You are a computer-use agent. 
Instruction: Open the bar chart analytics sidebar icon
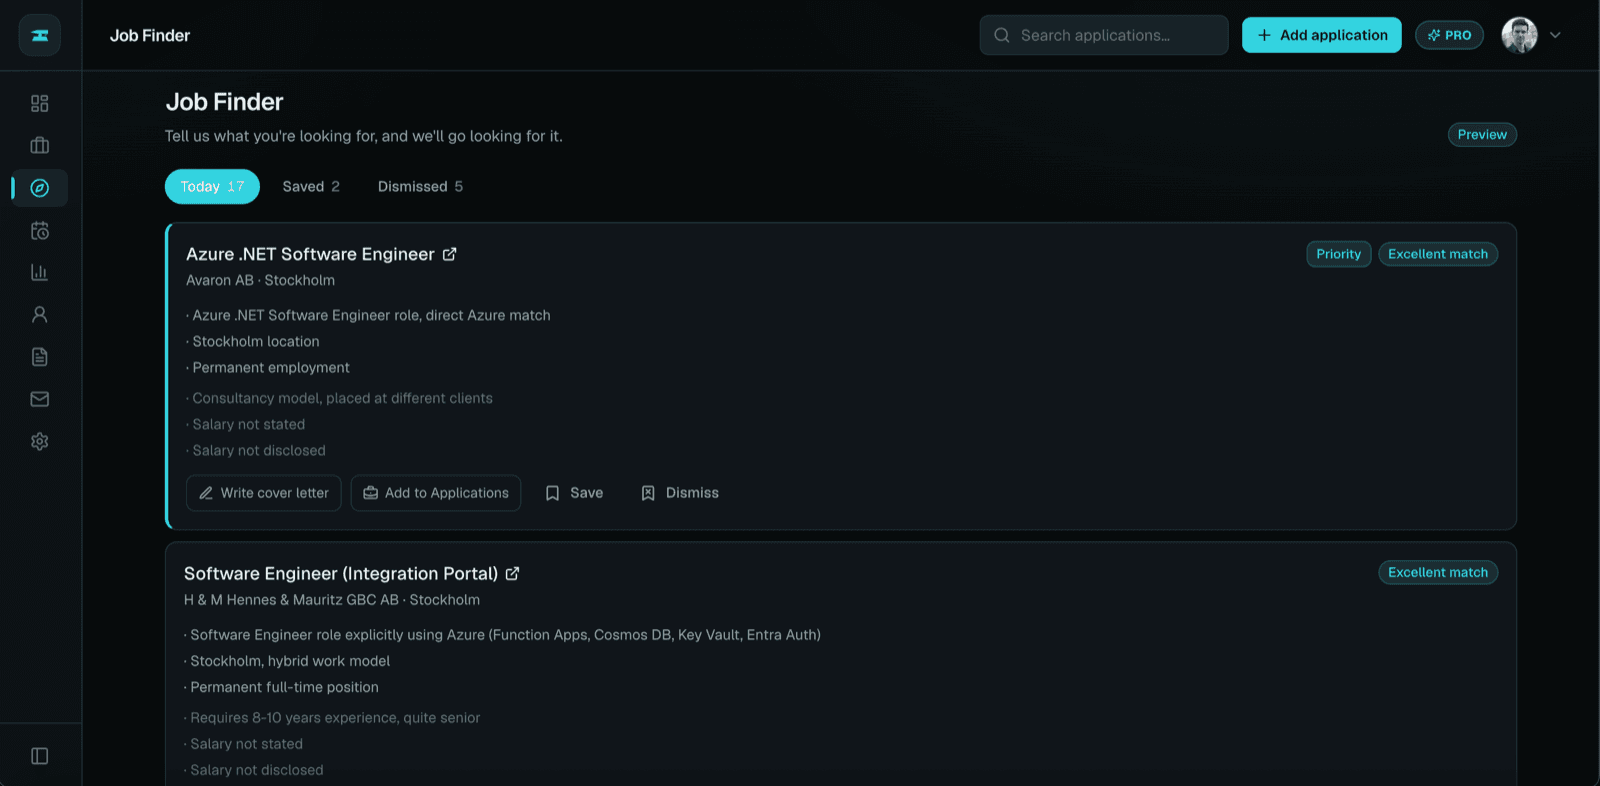pos(40,272)
